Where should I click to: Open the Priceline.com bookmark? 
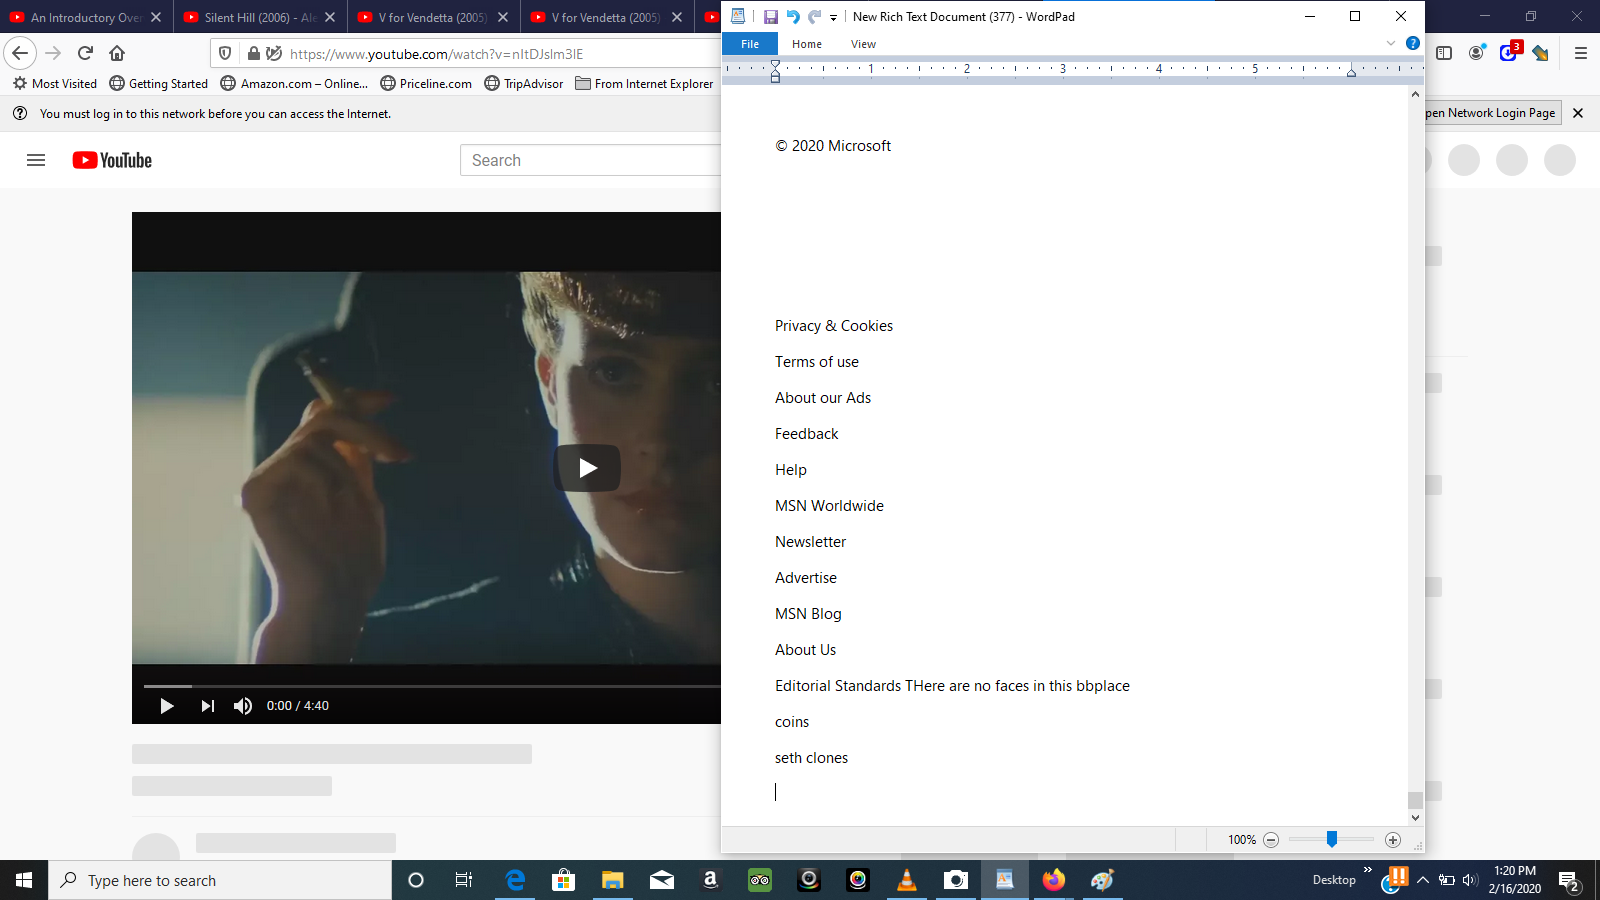[426, 84]
